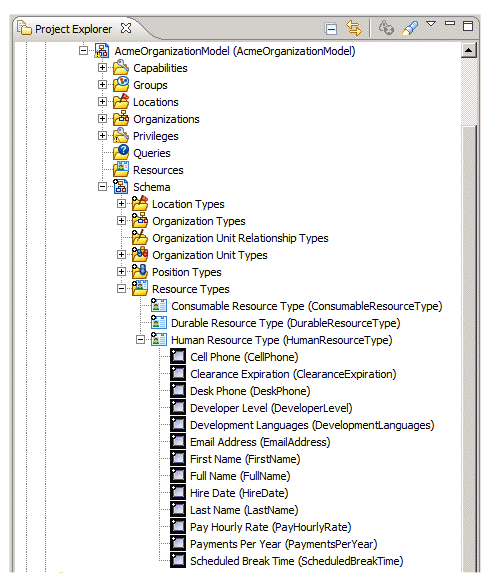Click the scrollbar up arrow

468,50
